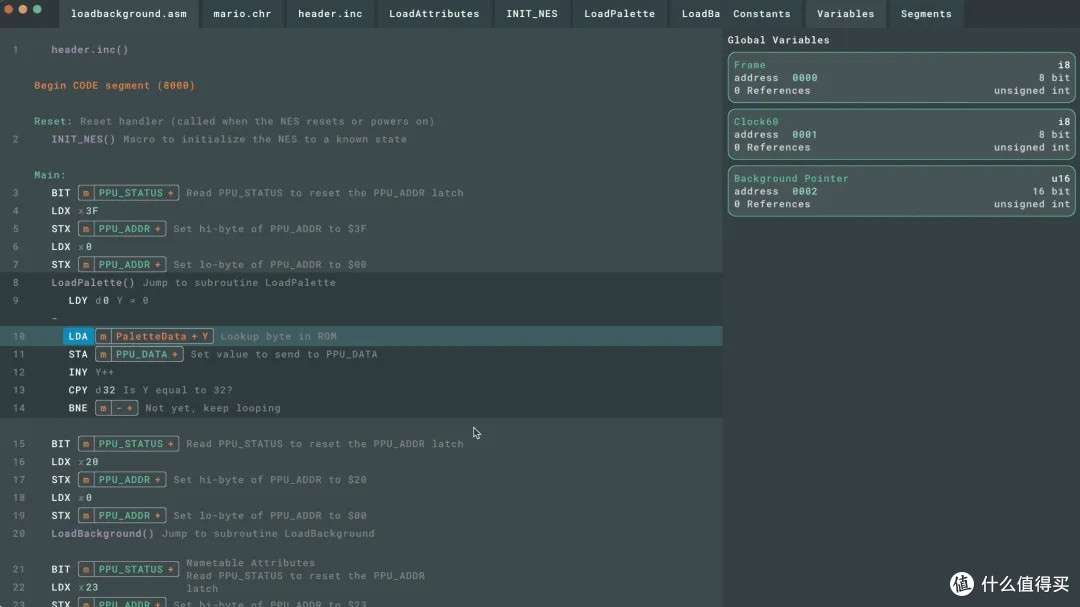Click the Main: label
The image size is (1080, 607).
[x=50, y=175]
